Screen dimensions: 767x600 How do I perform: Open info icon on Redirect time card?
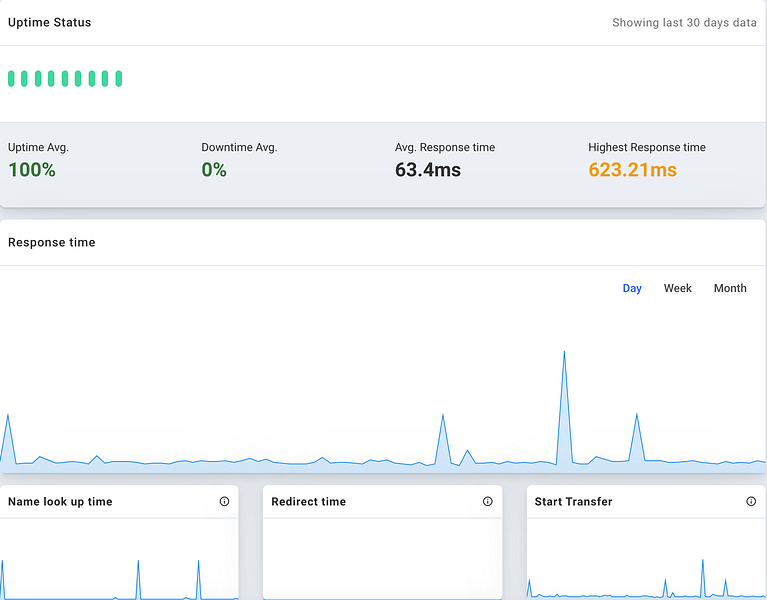pos(487,501)
